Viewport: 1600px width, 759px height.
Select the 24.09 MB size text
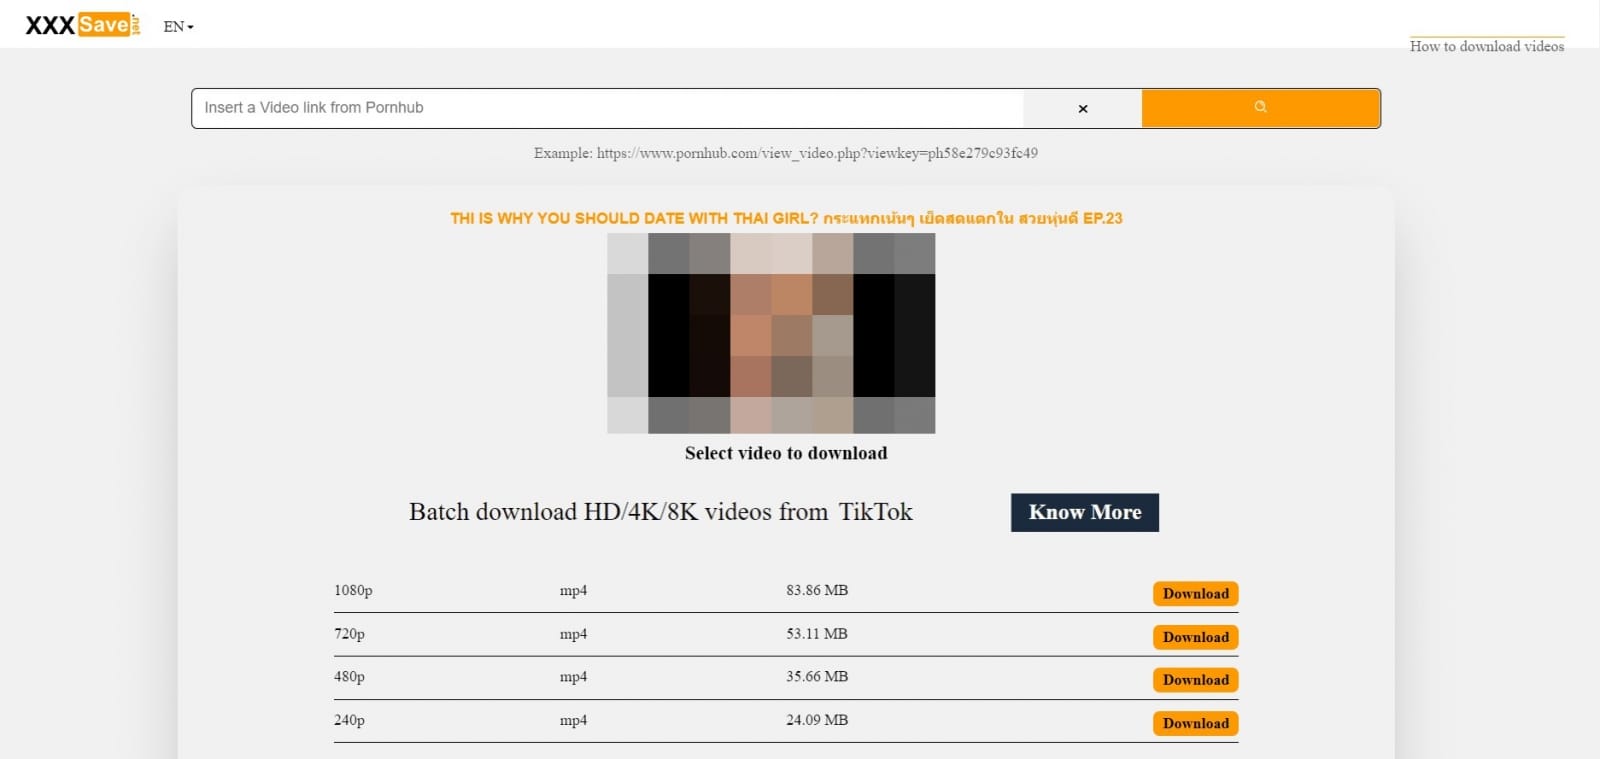coord(817,720)
